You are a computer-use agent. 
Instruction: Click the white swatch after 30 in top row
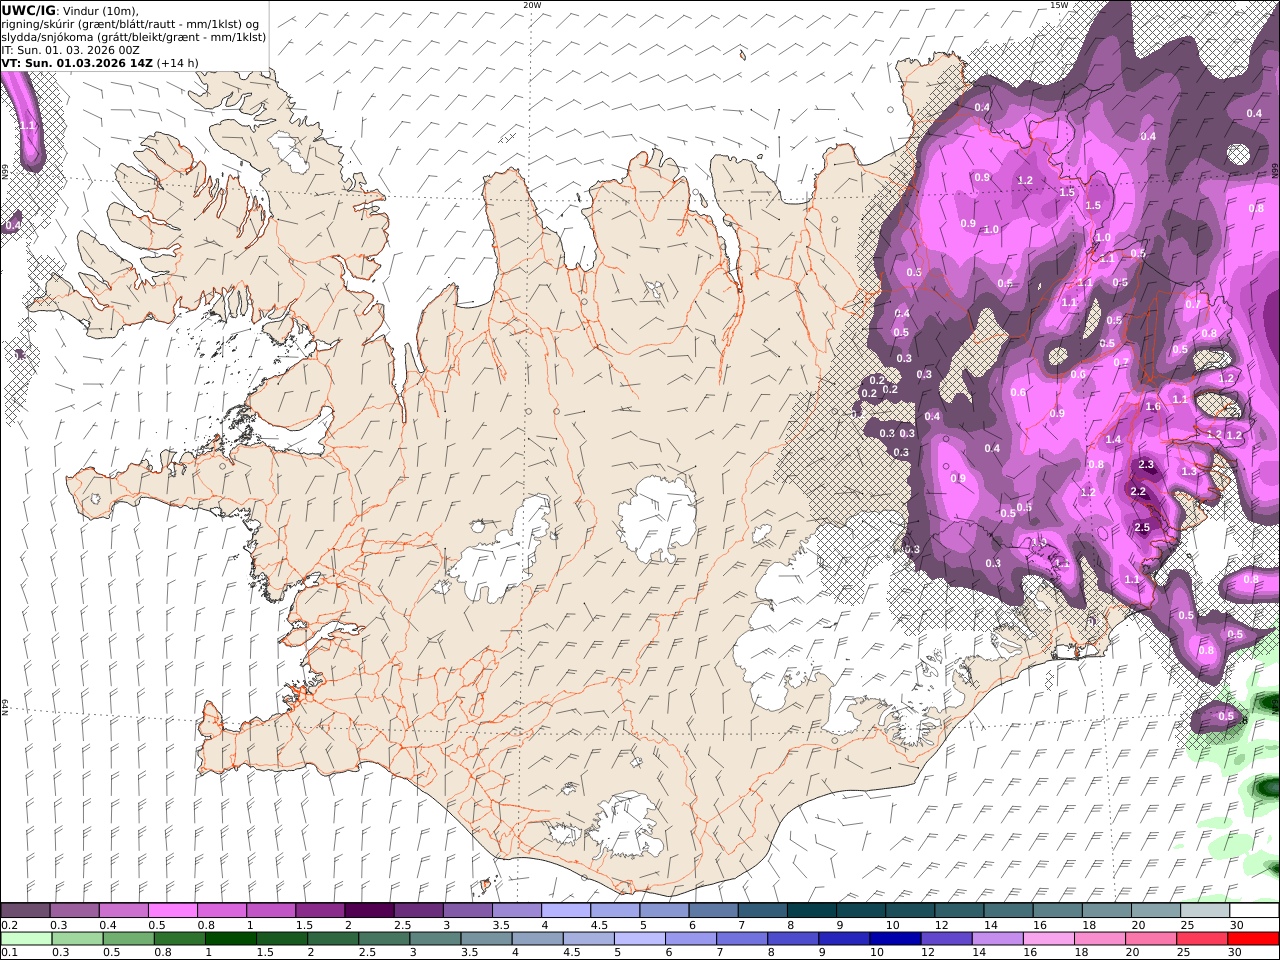(x=1254, y=911)
